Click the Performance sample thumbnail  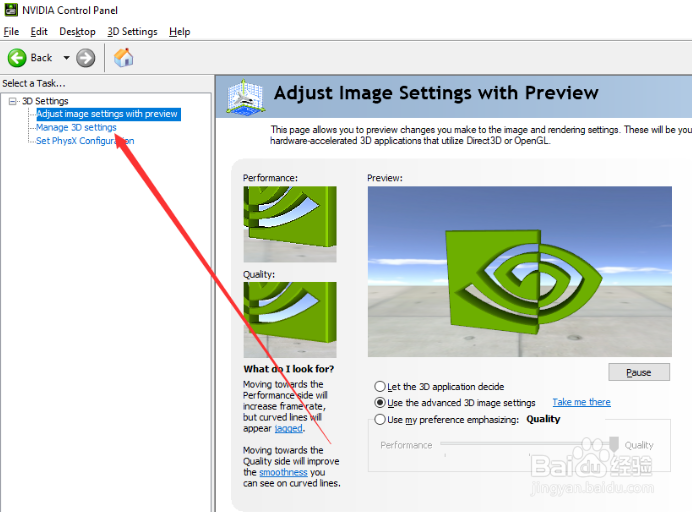(290, 224)
